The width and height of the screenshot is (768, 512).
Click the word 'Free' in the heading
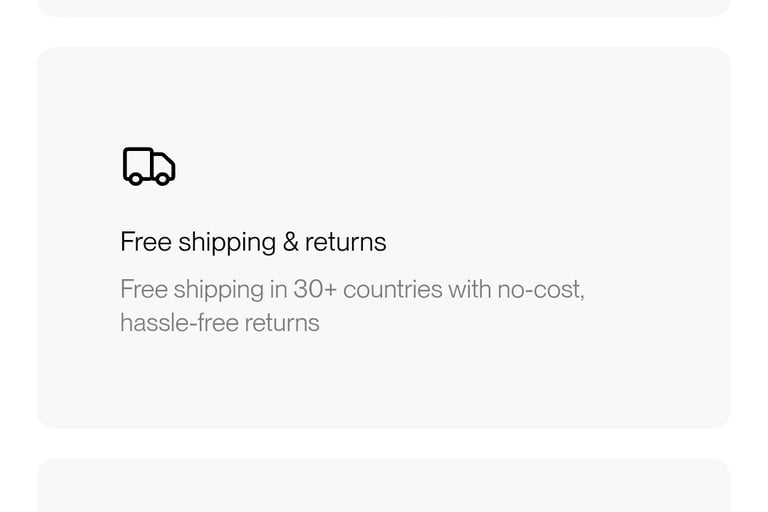click(146, 242)
